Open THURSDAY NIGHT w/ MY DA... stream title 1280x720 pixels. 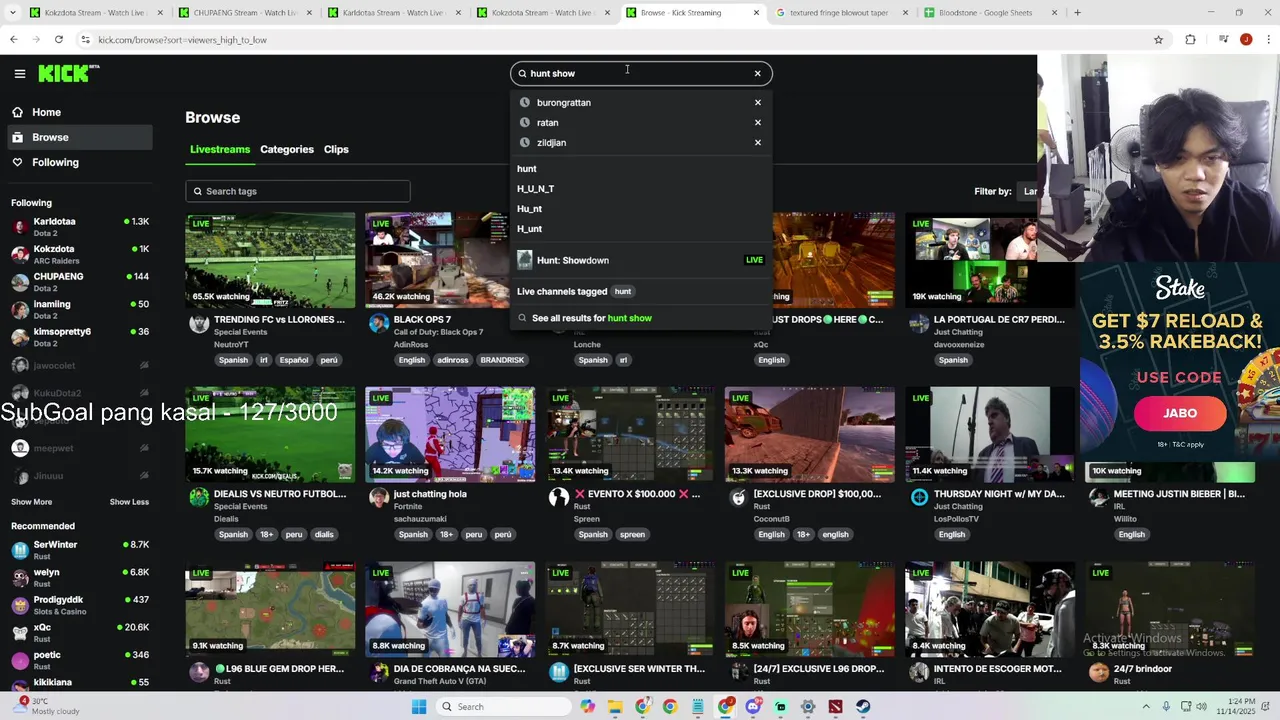[x=999, y=494]
